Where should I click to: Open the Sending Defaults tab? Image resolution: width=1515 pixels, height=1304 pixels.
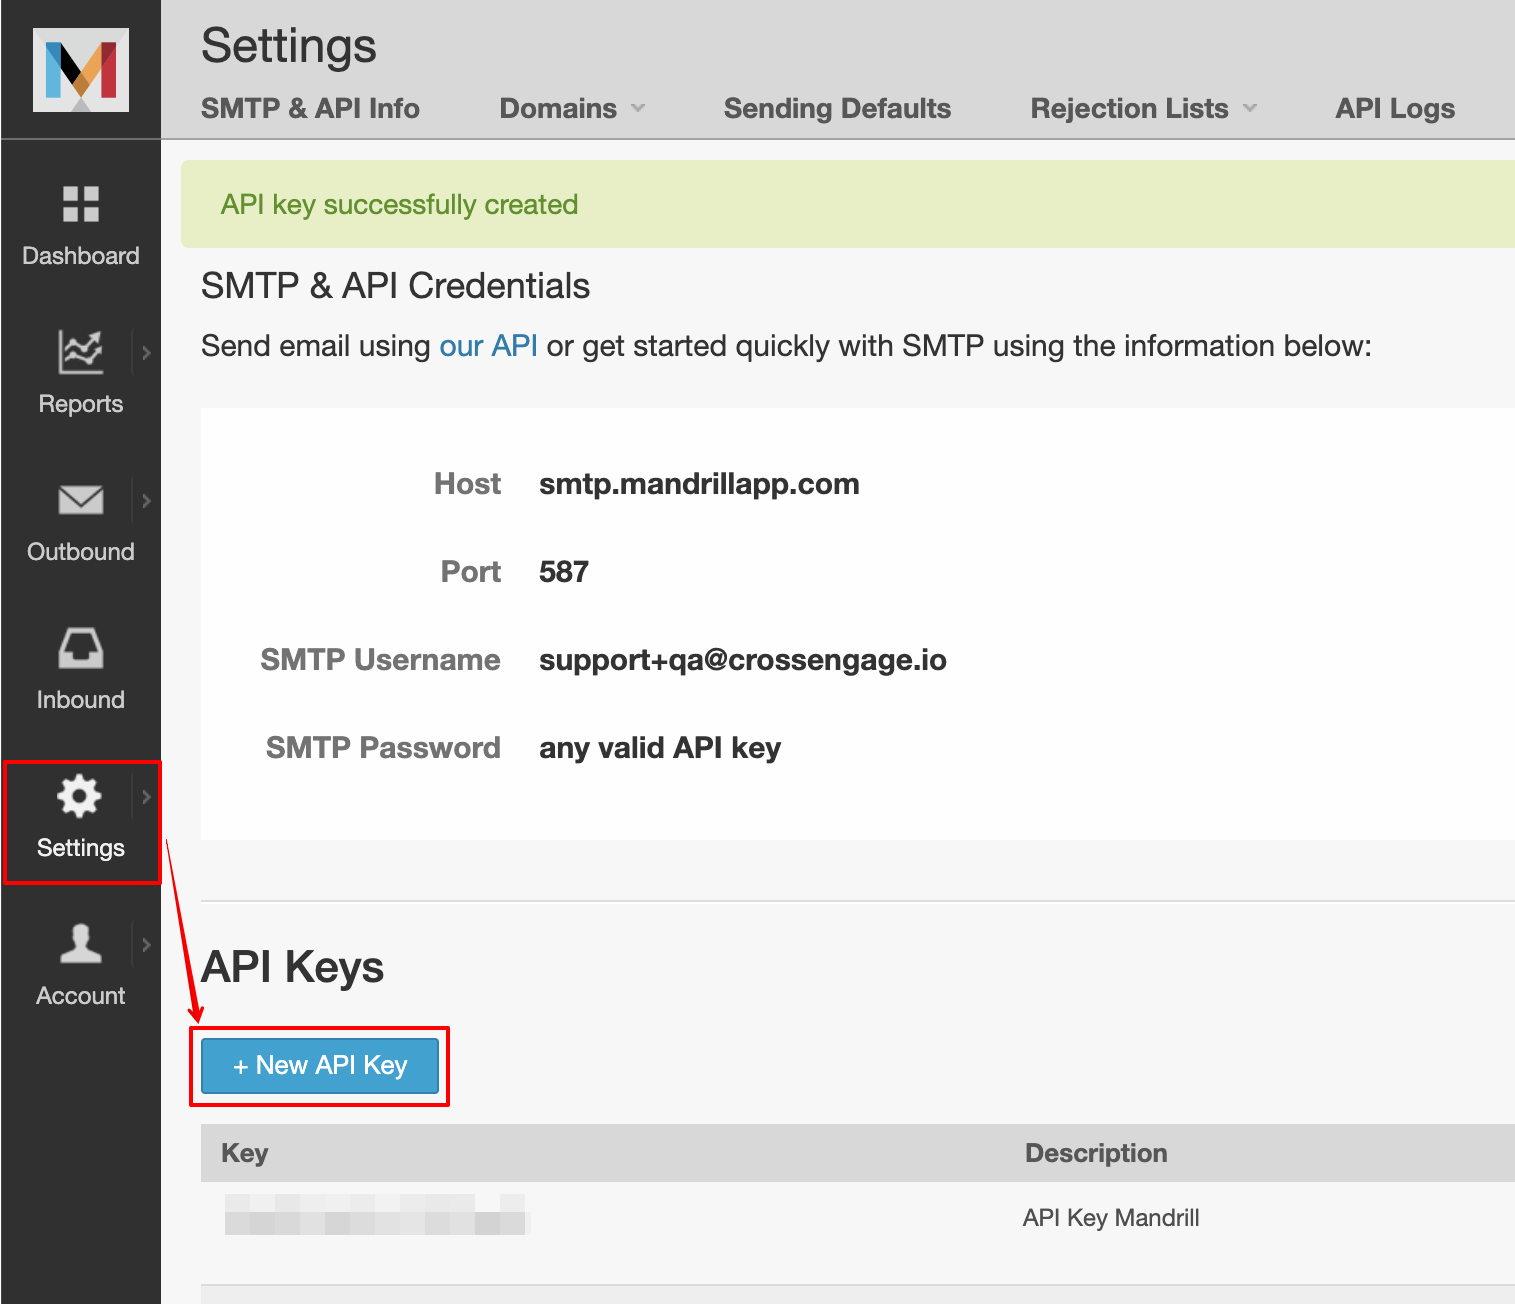(x=837, y=108)
